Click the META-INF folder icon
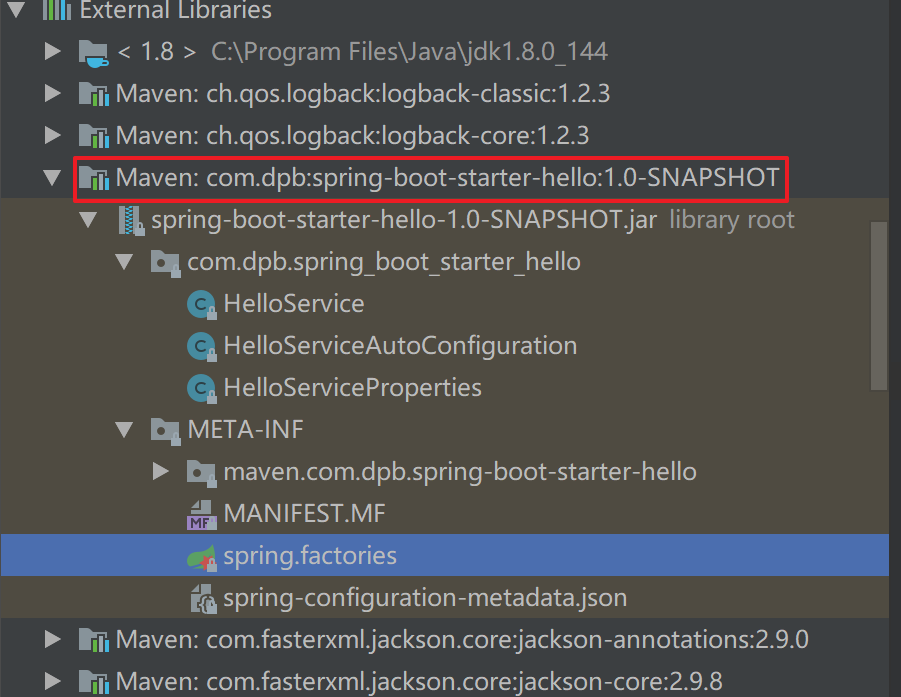Viewport: 901px width, 697px height. [x=165, y=431]
